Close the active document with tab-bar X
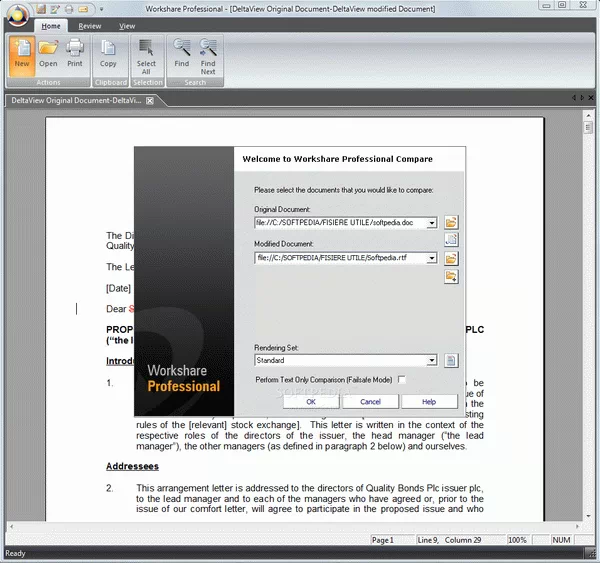This screenshot has width=600, height=563. pyautogui.click(x=591, y=98)
